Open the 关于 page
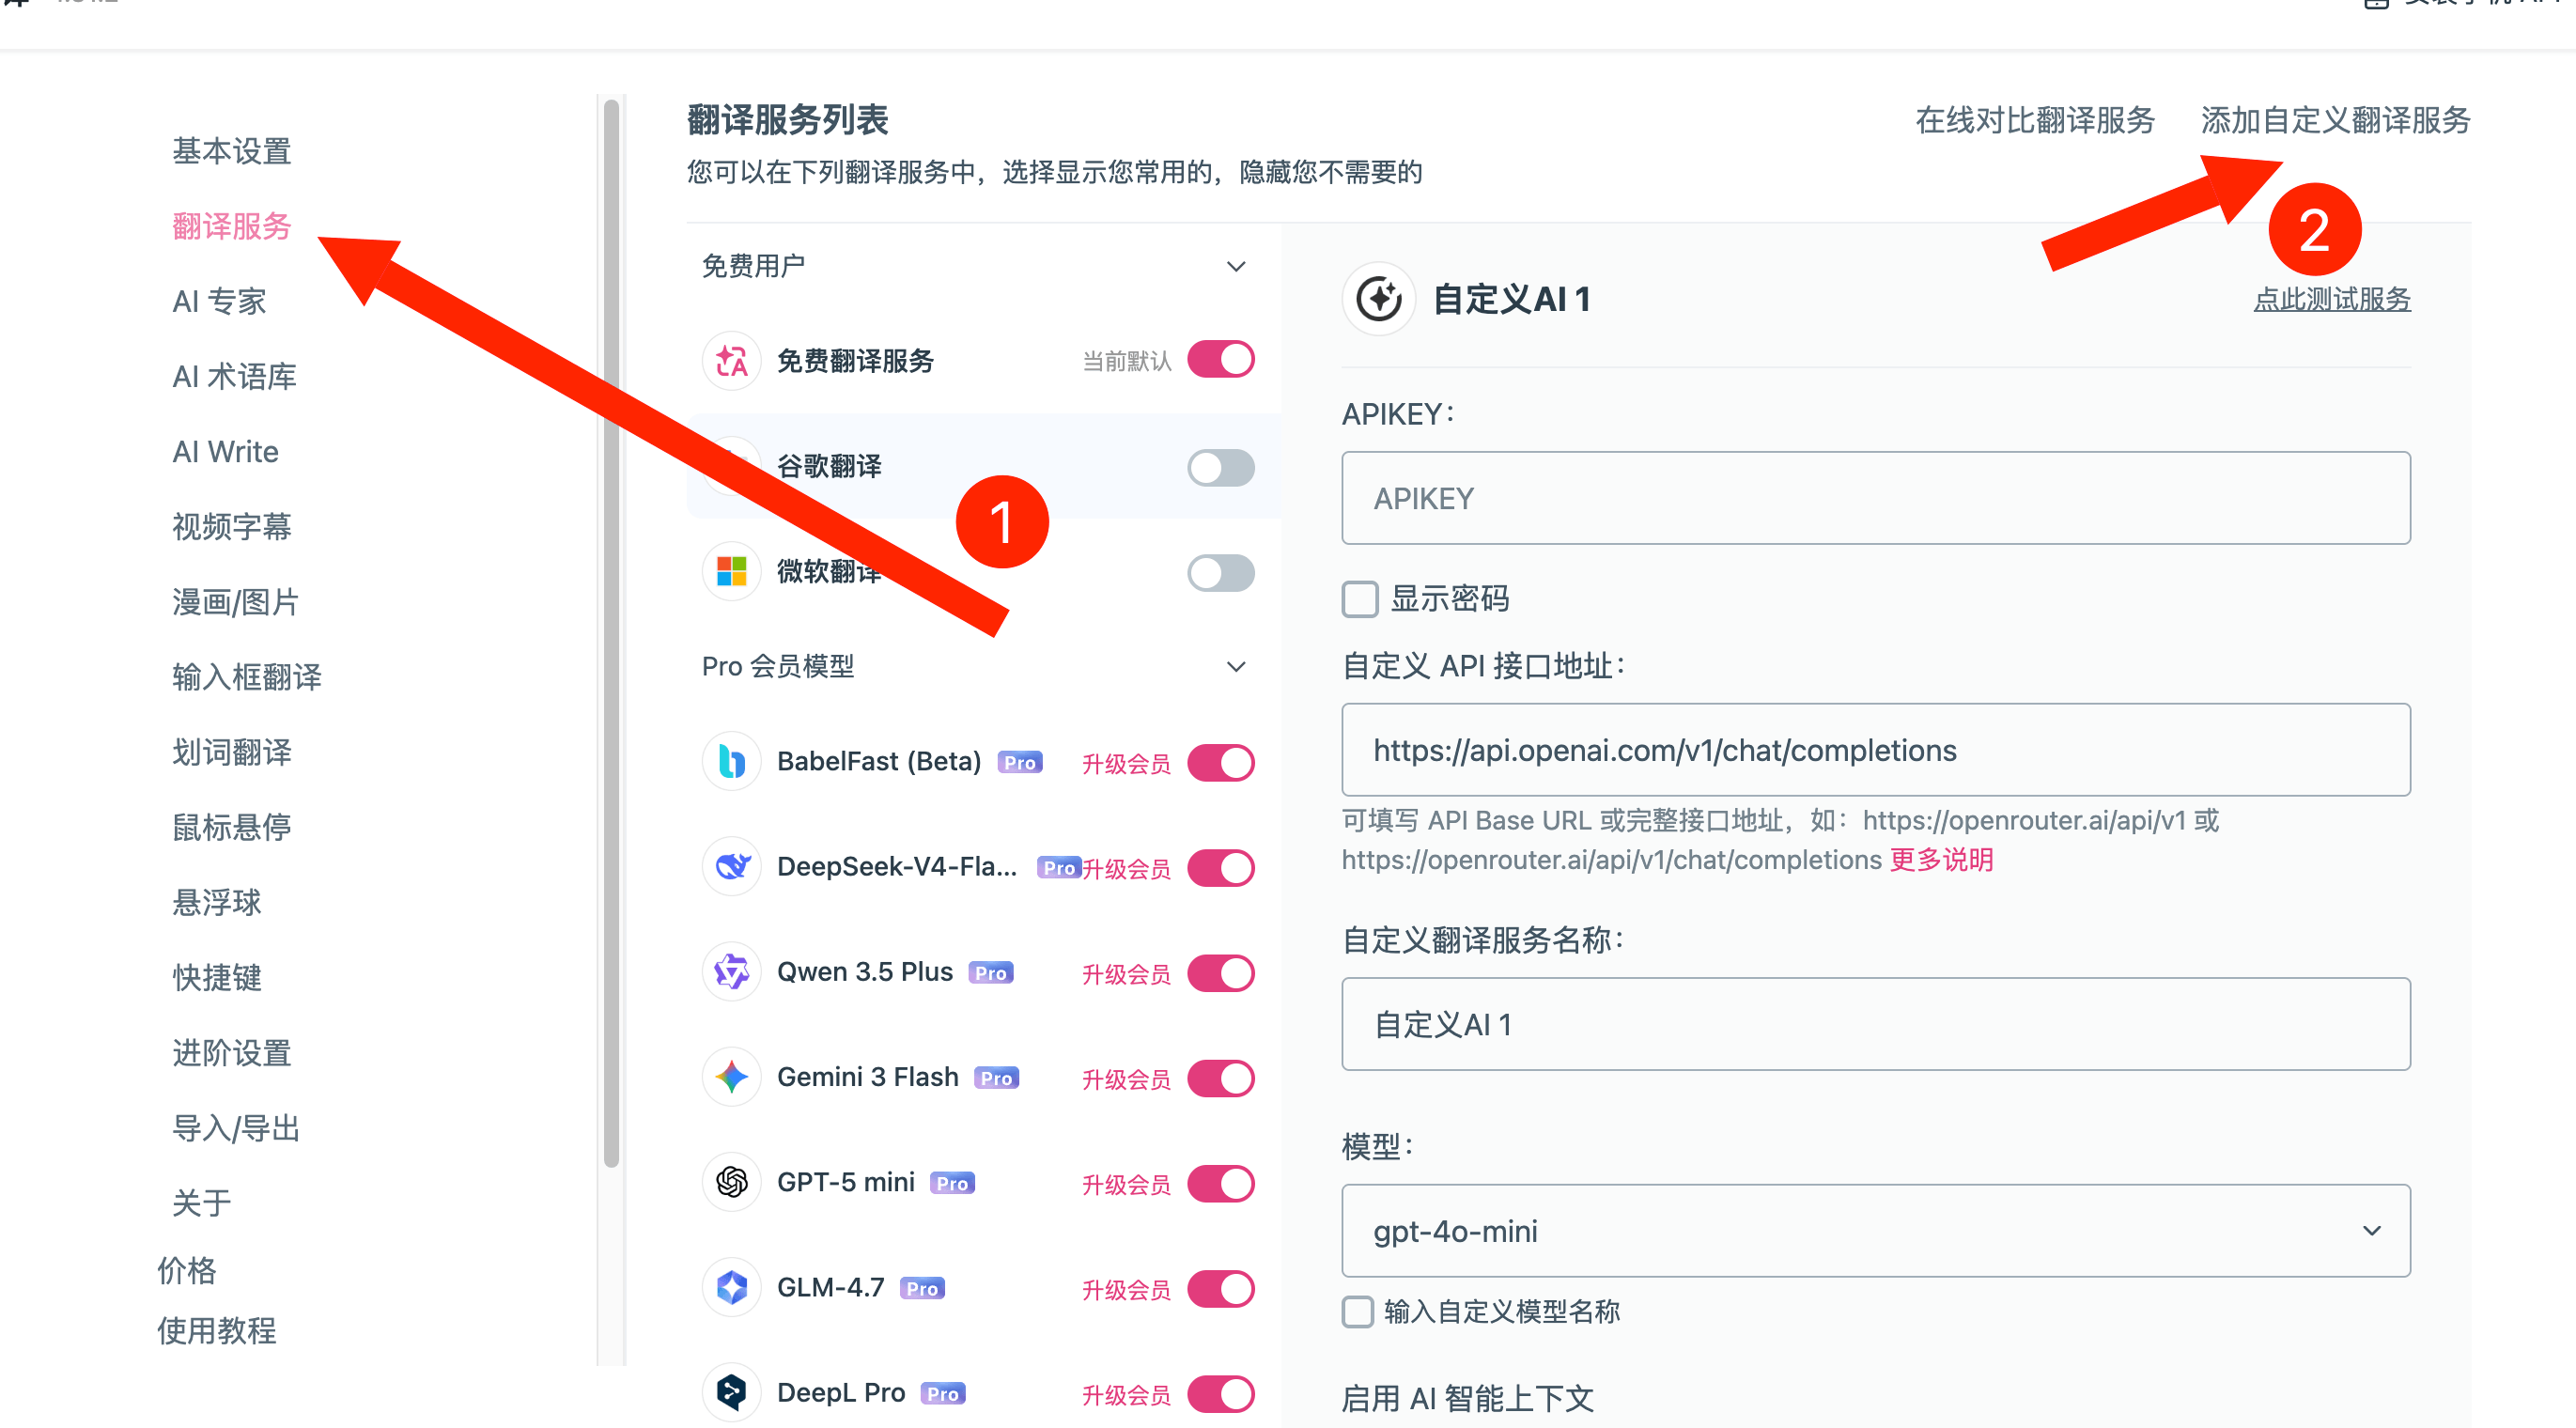The height and width of the screenshot is (1428, 2576). [x=201, y=1203]
